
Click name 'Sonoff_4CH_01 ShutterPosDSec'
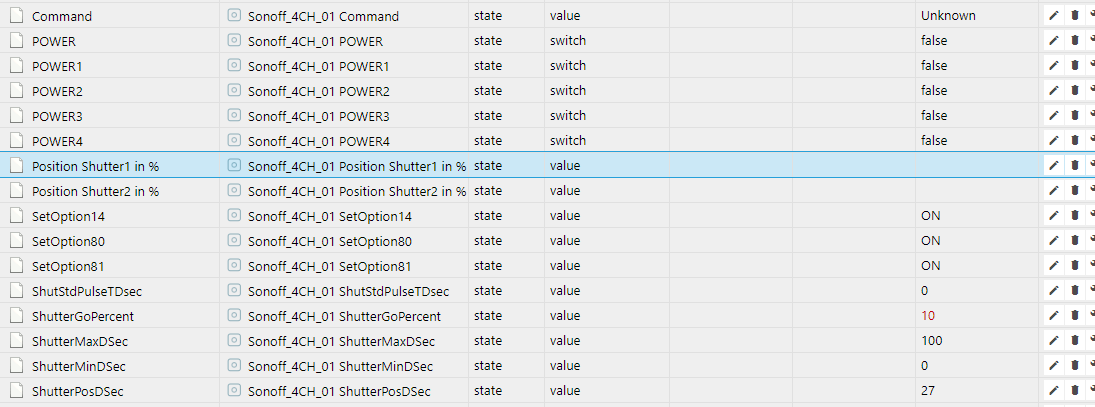pyautogui.click(x=339, y=392)
